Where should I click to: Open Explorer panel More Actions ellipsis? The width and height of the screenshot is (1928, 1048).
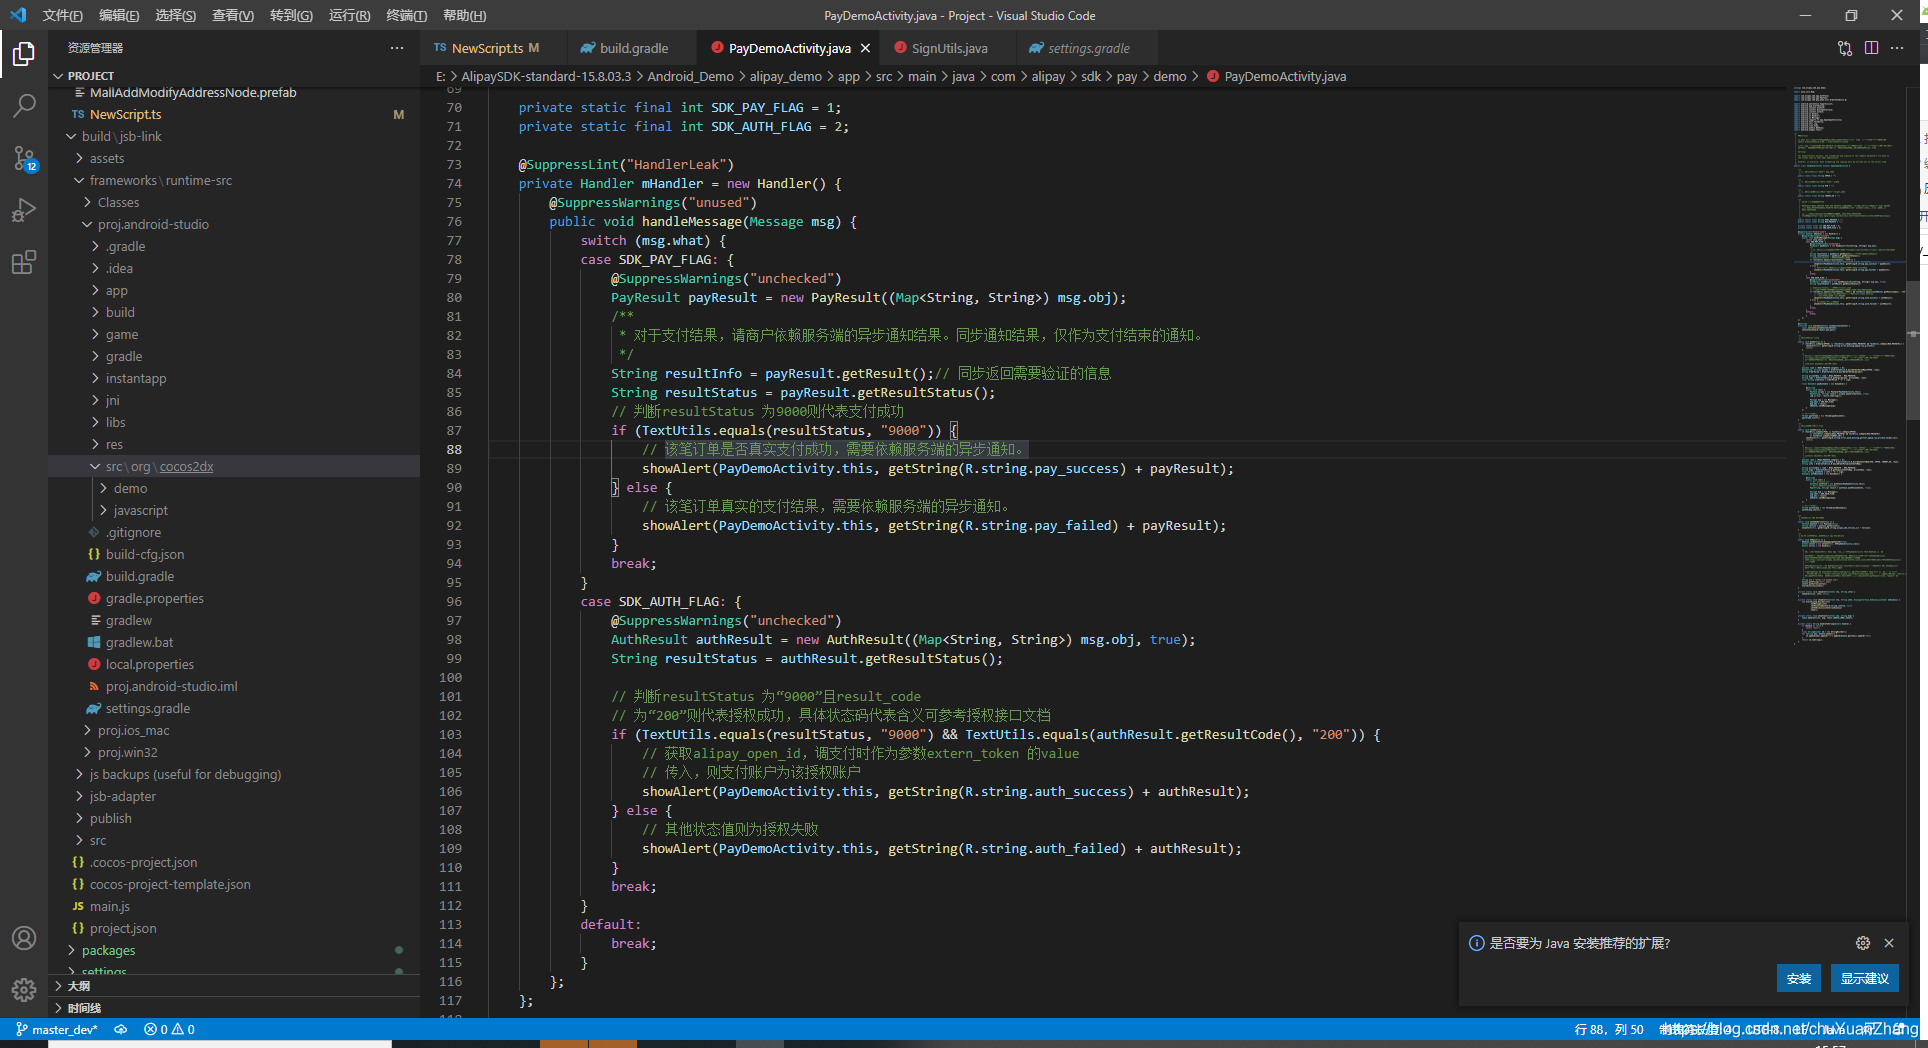397,48
